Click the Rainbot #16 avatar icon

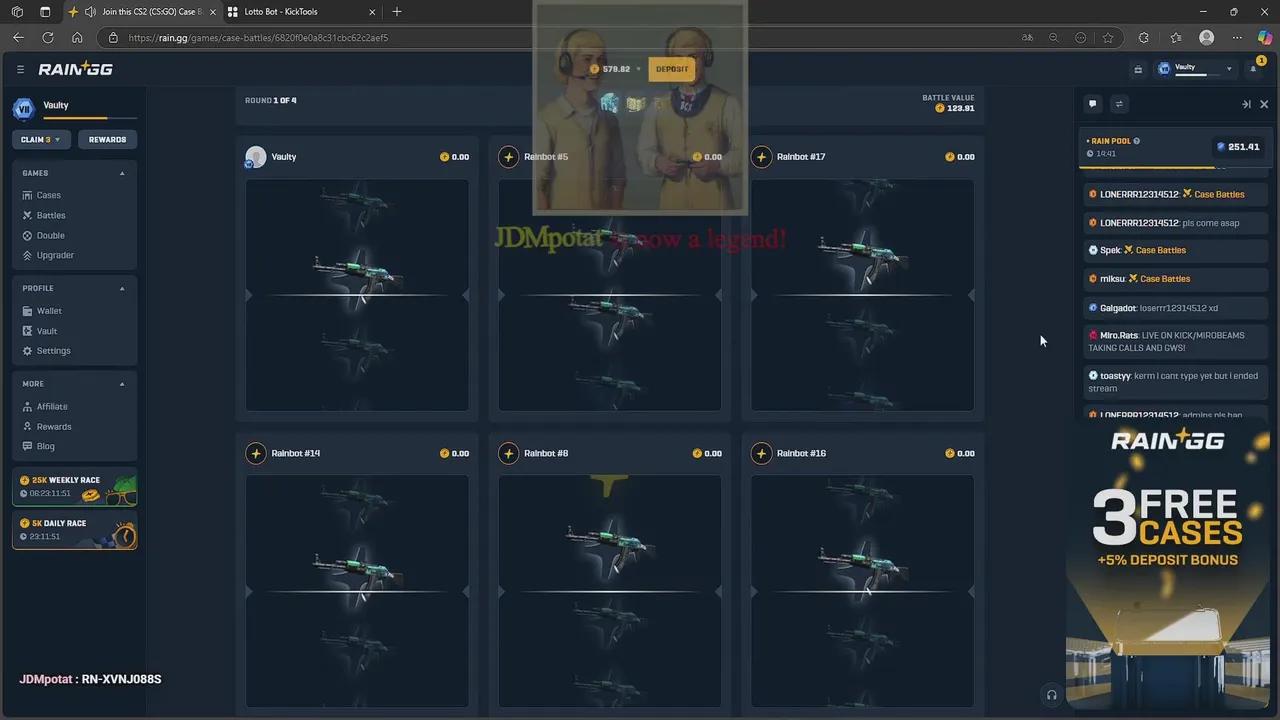pyautogui.click(x=762, y=453)
